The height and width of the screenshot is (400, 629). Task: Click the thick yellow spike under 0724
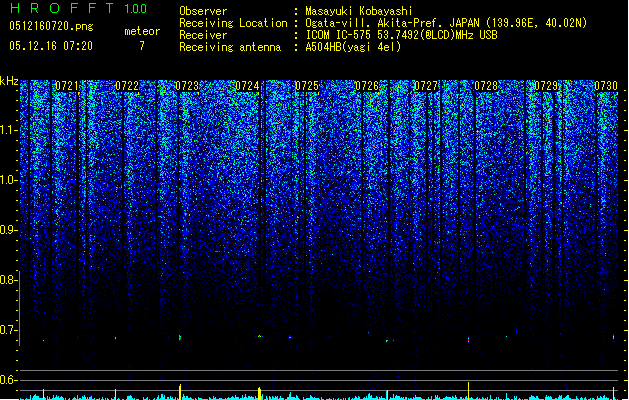260,393
